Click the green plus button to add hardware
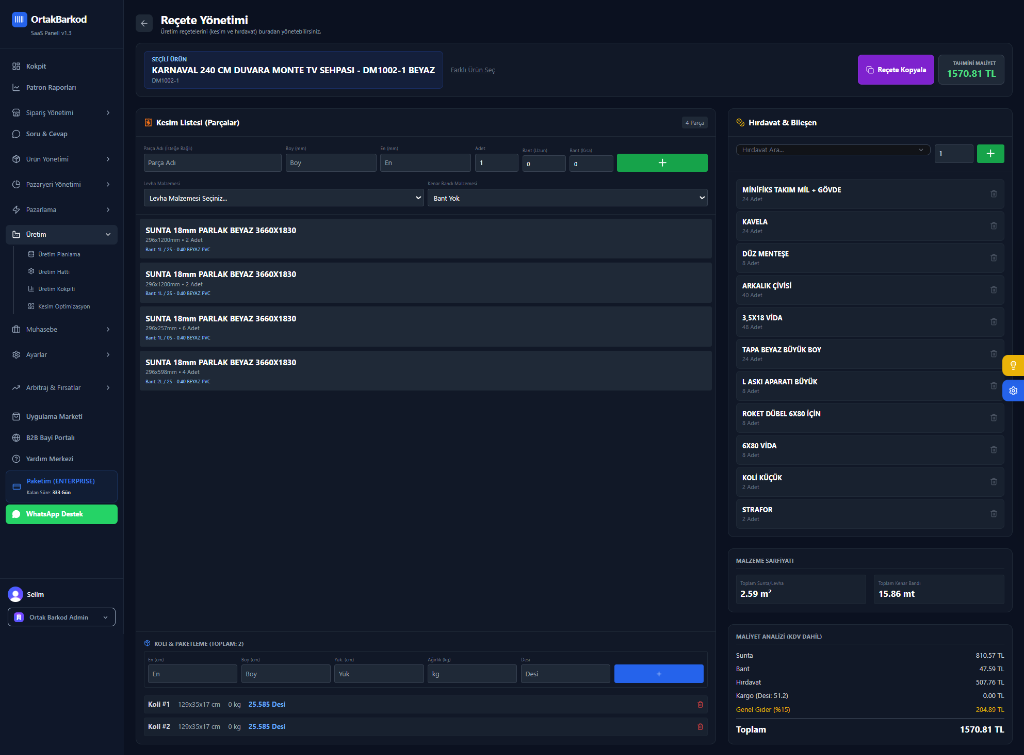 pos(989,153)
